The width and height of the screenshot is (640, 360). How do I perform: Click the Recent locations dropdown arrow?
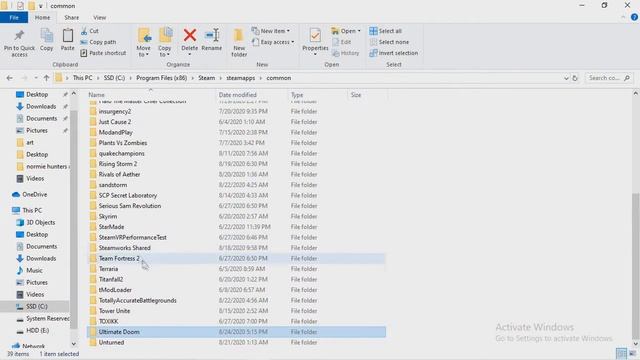click(36, 78)
